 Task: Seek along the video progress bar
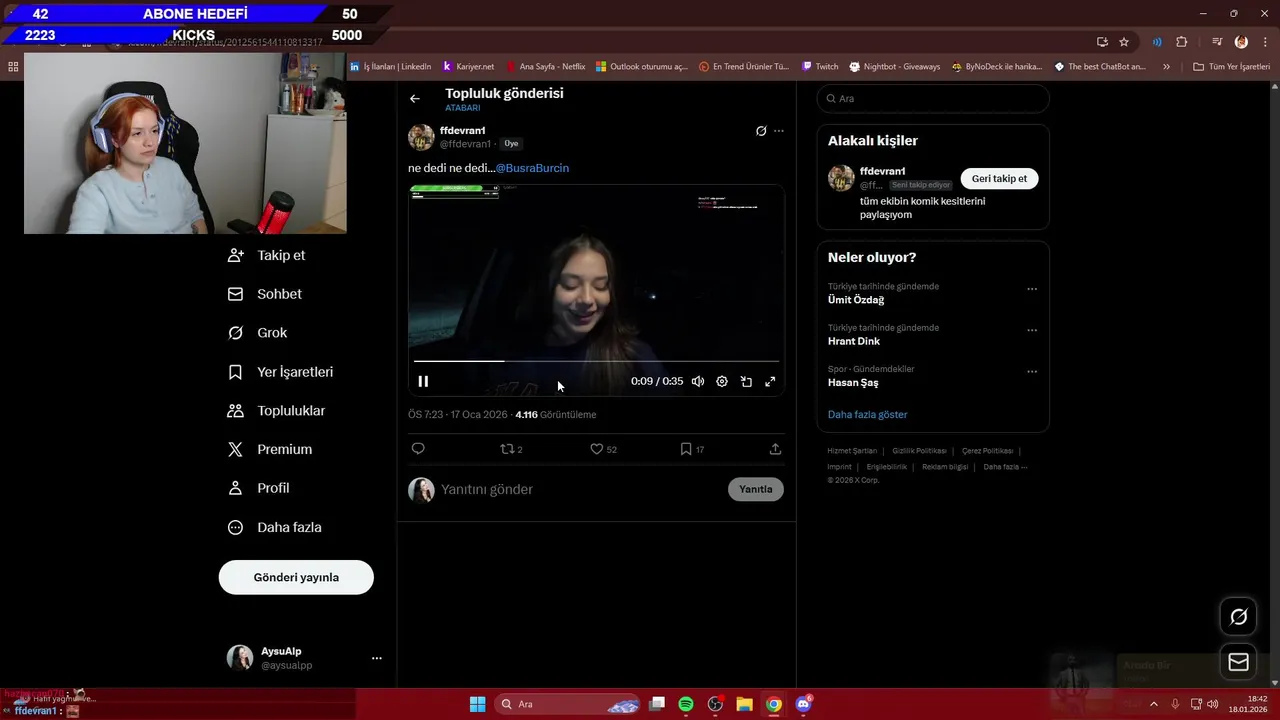coord(596,361)
